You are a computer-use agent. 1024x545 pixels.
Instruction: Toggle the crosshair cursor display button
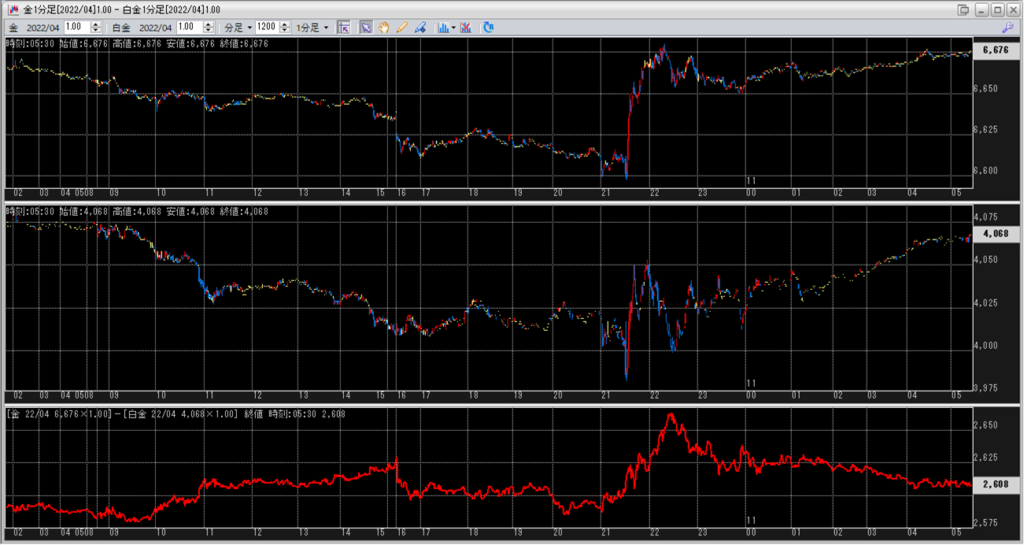point(343,27)
